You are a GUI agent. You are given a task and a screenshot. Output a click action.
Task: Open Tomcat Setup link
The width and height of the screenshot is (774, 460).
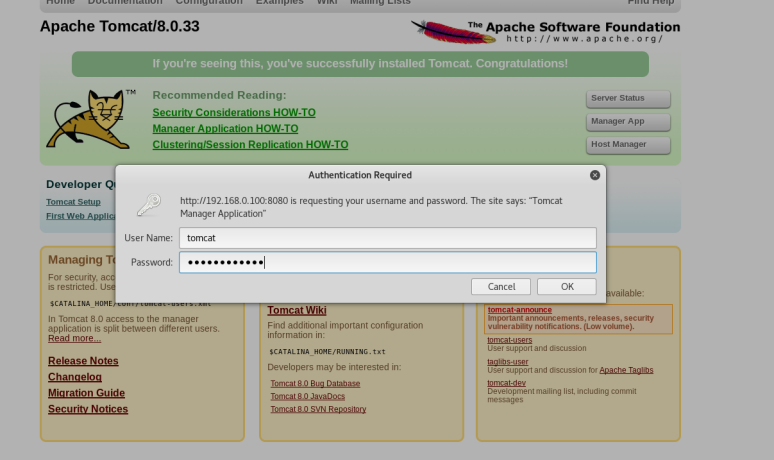coord(73,202)
